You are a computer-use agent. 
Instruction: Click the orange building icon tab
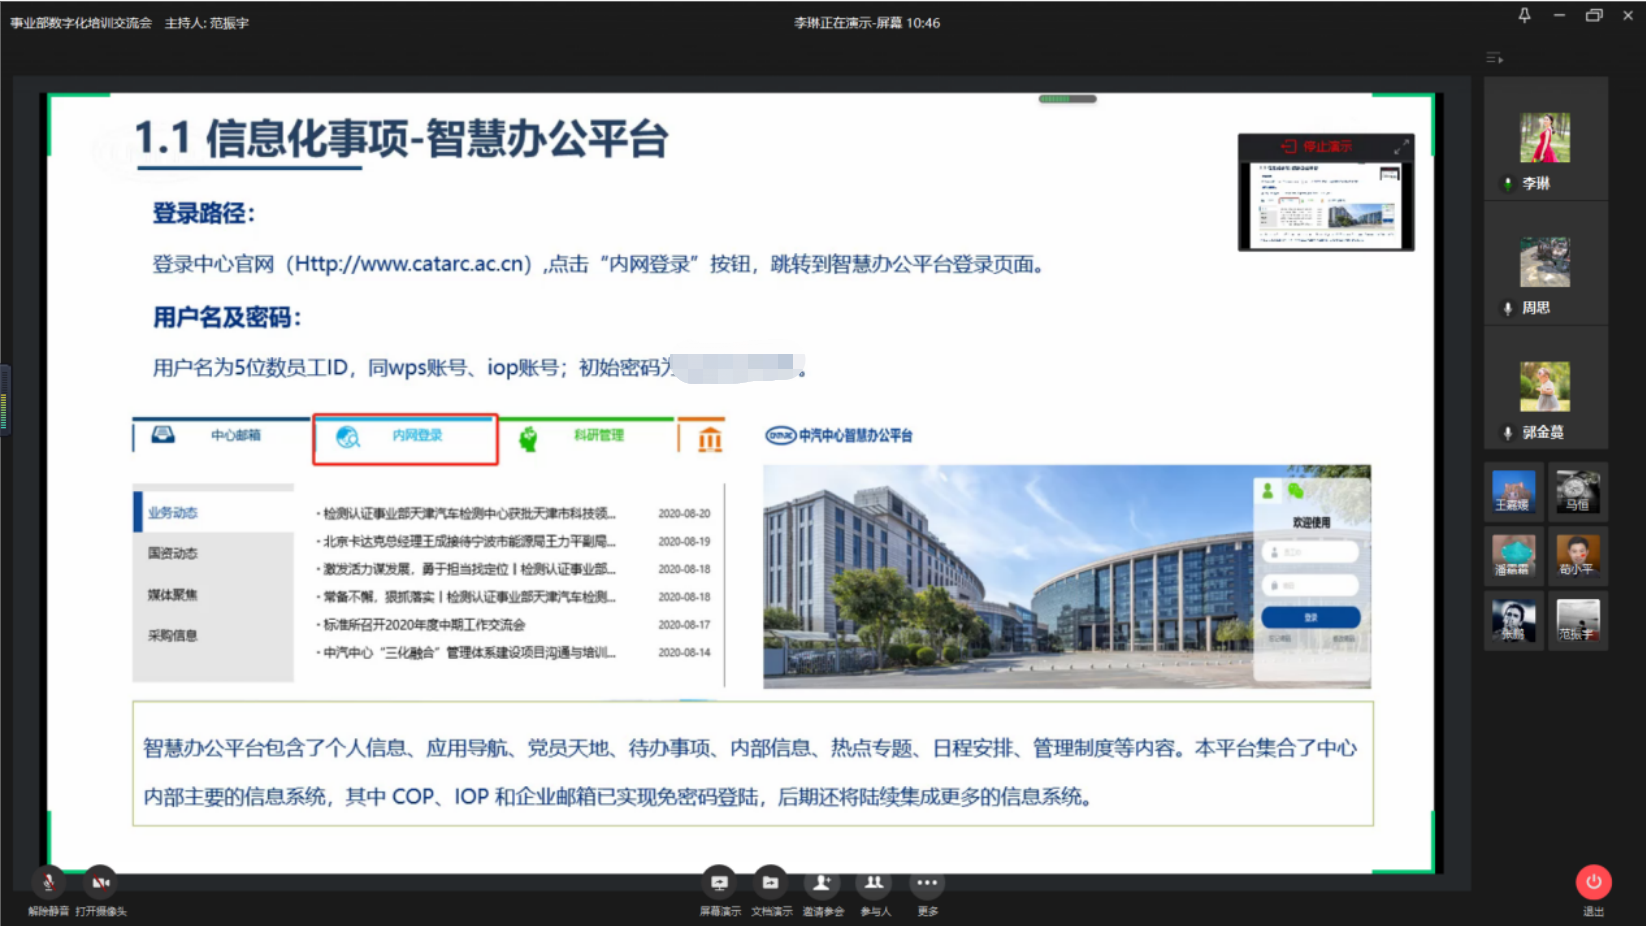pos(710,439)
